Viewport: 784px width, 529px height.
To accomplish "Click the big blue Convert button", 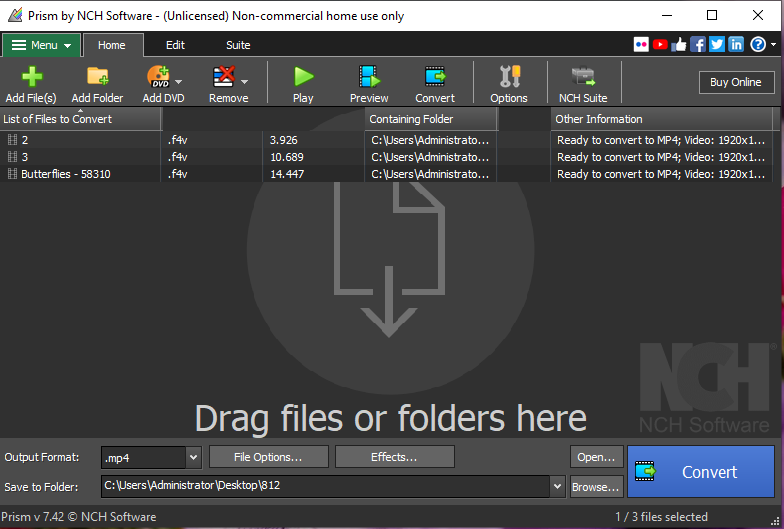I will click(x=701, y=472).
